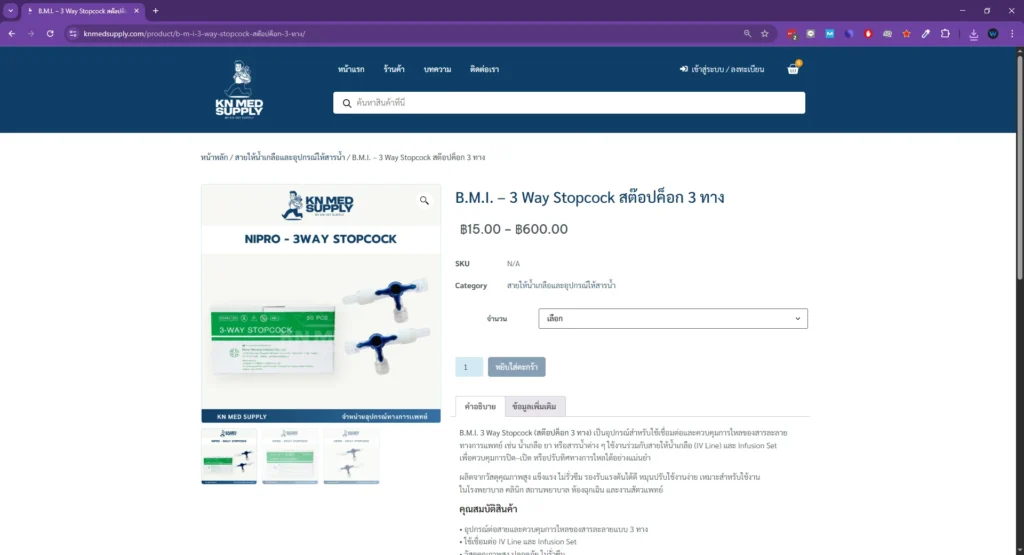Click เข้าสู่ระบบ / ลงทะเบียน login link

[x=722, y=69]
